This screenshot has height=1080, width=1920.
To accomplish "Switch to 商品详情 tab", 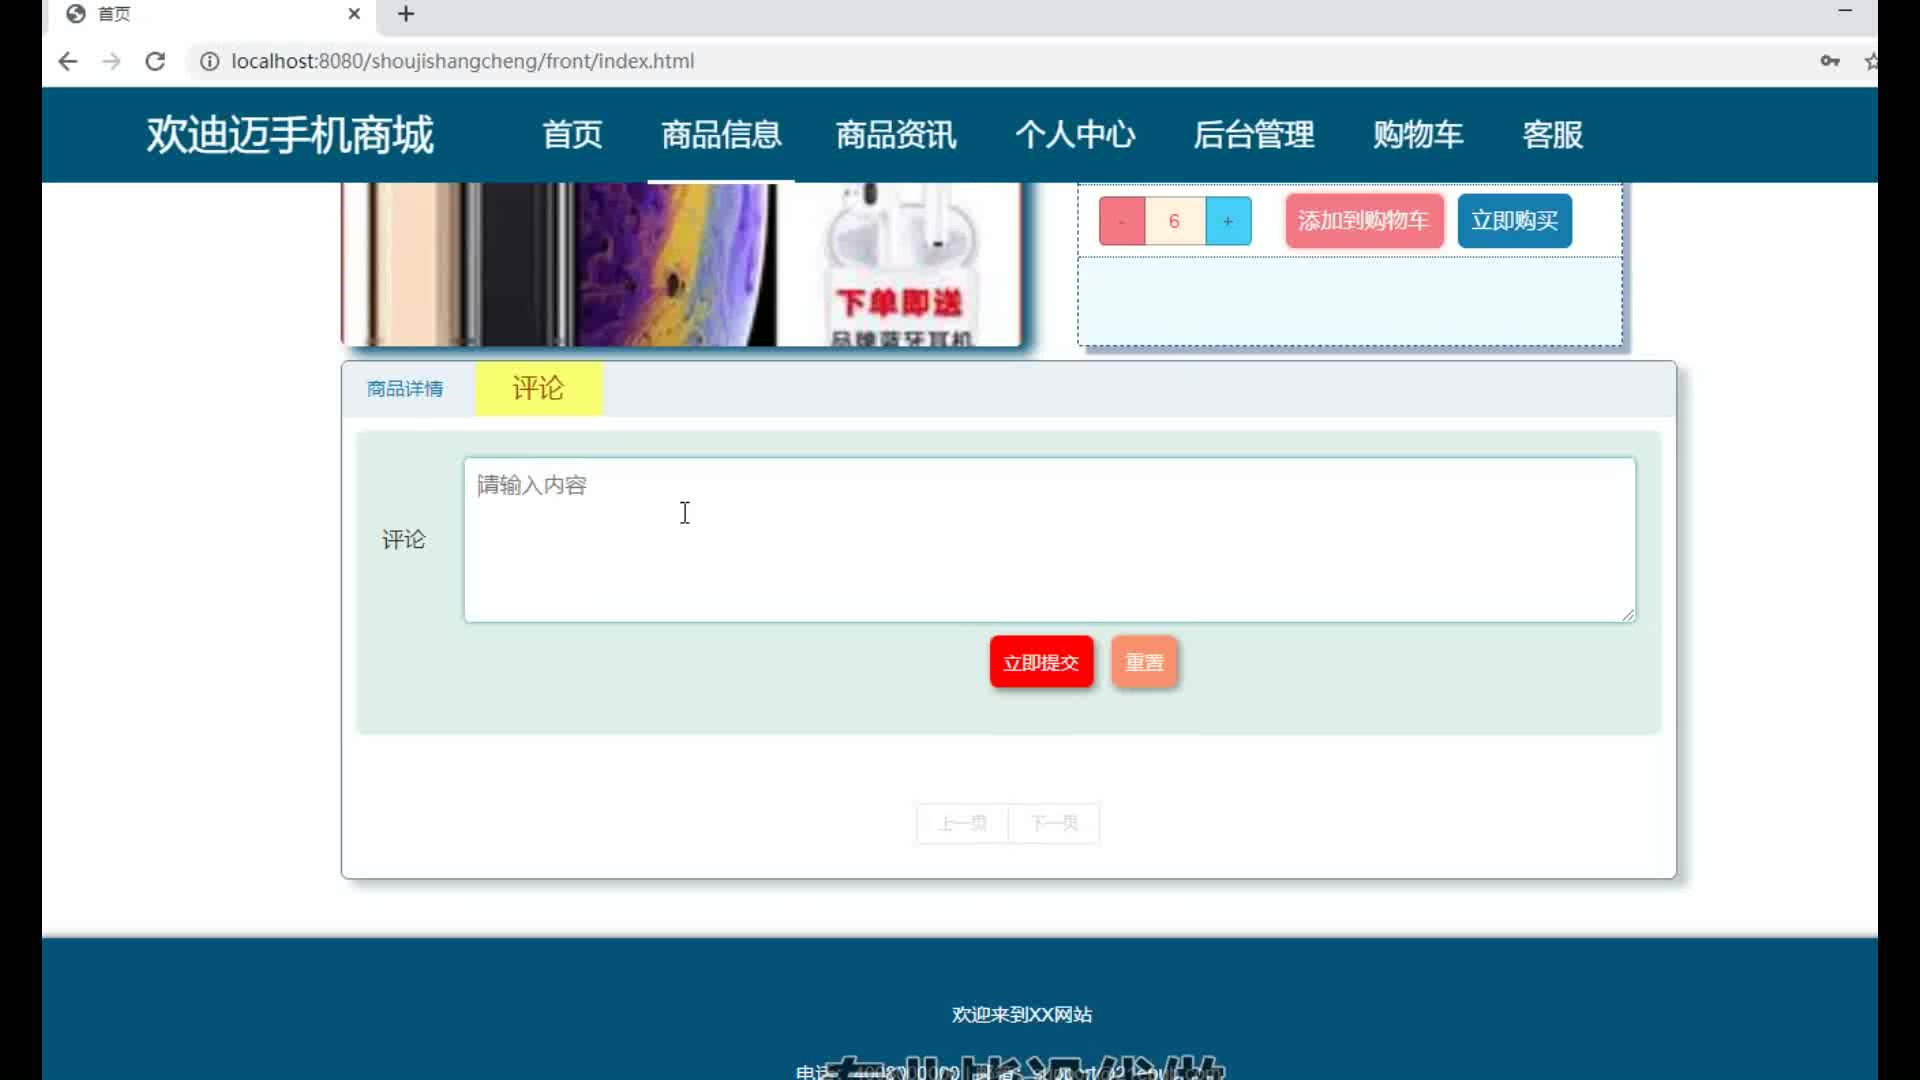I will click(405, 388).
